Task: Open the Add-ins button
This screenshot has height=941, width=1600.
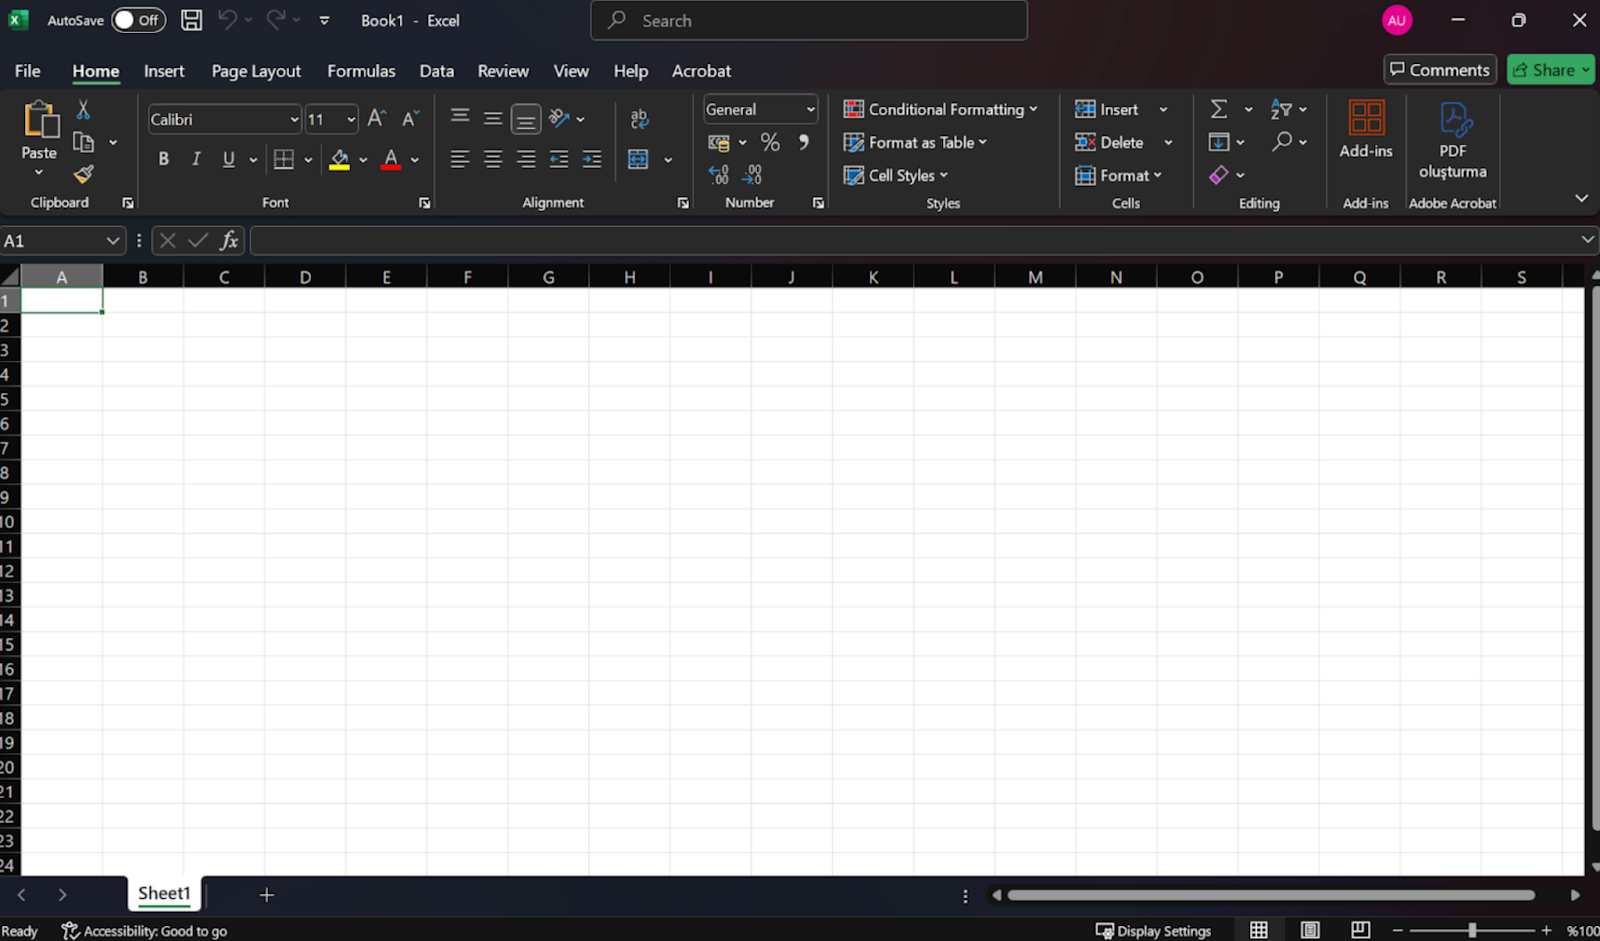Action: 1366,130
